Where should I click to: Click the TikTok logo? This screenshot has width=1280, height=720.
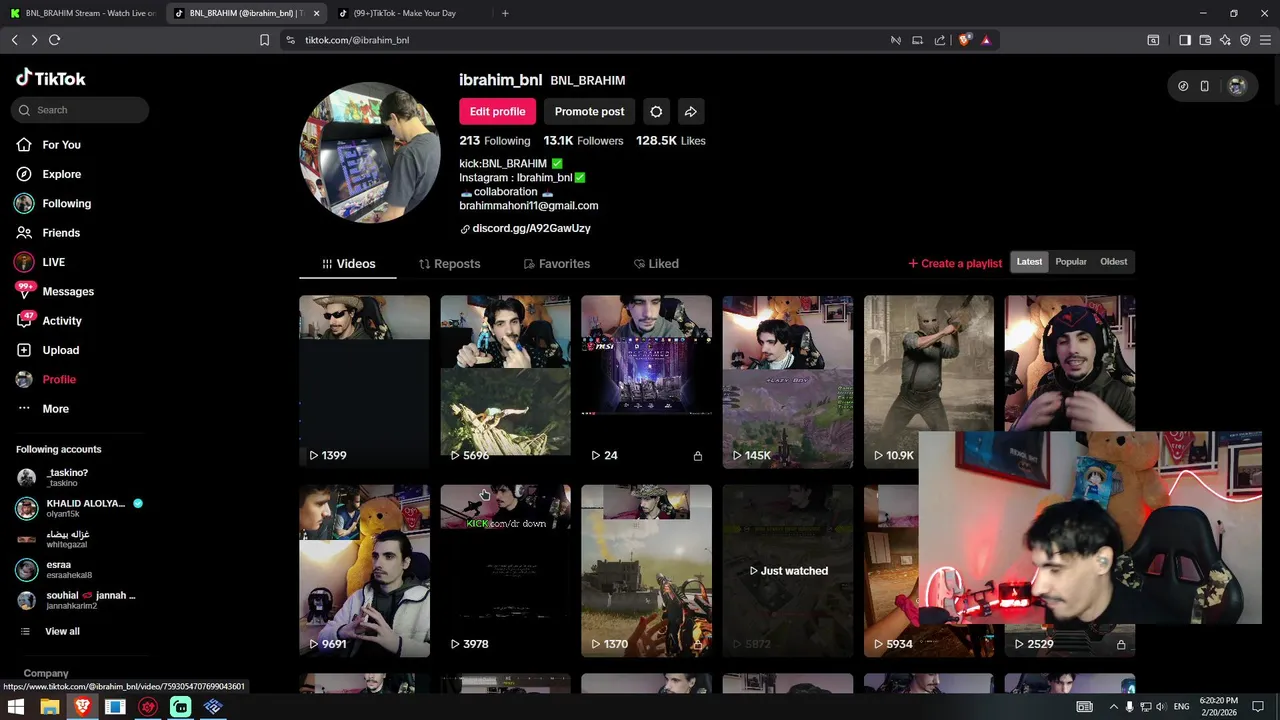point(51,78)
